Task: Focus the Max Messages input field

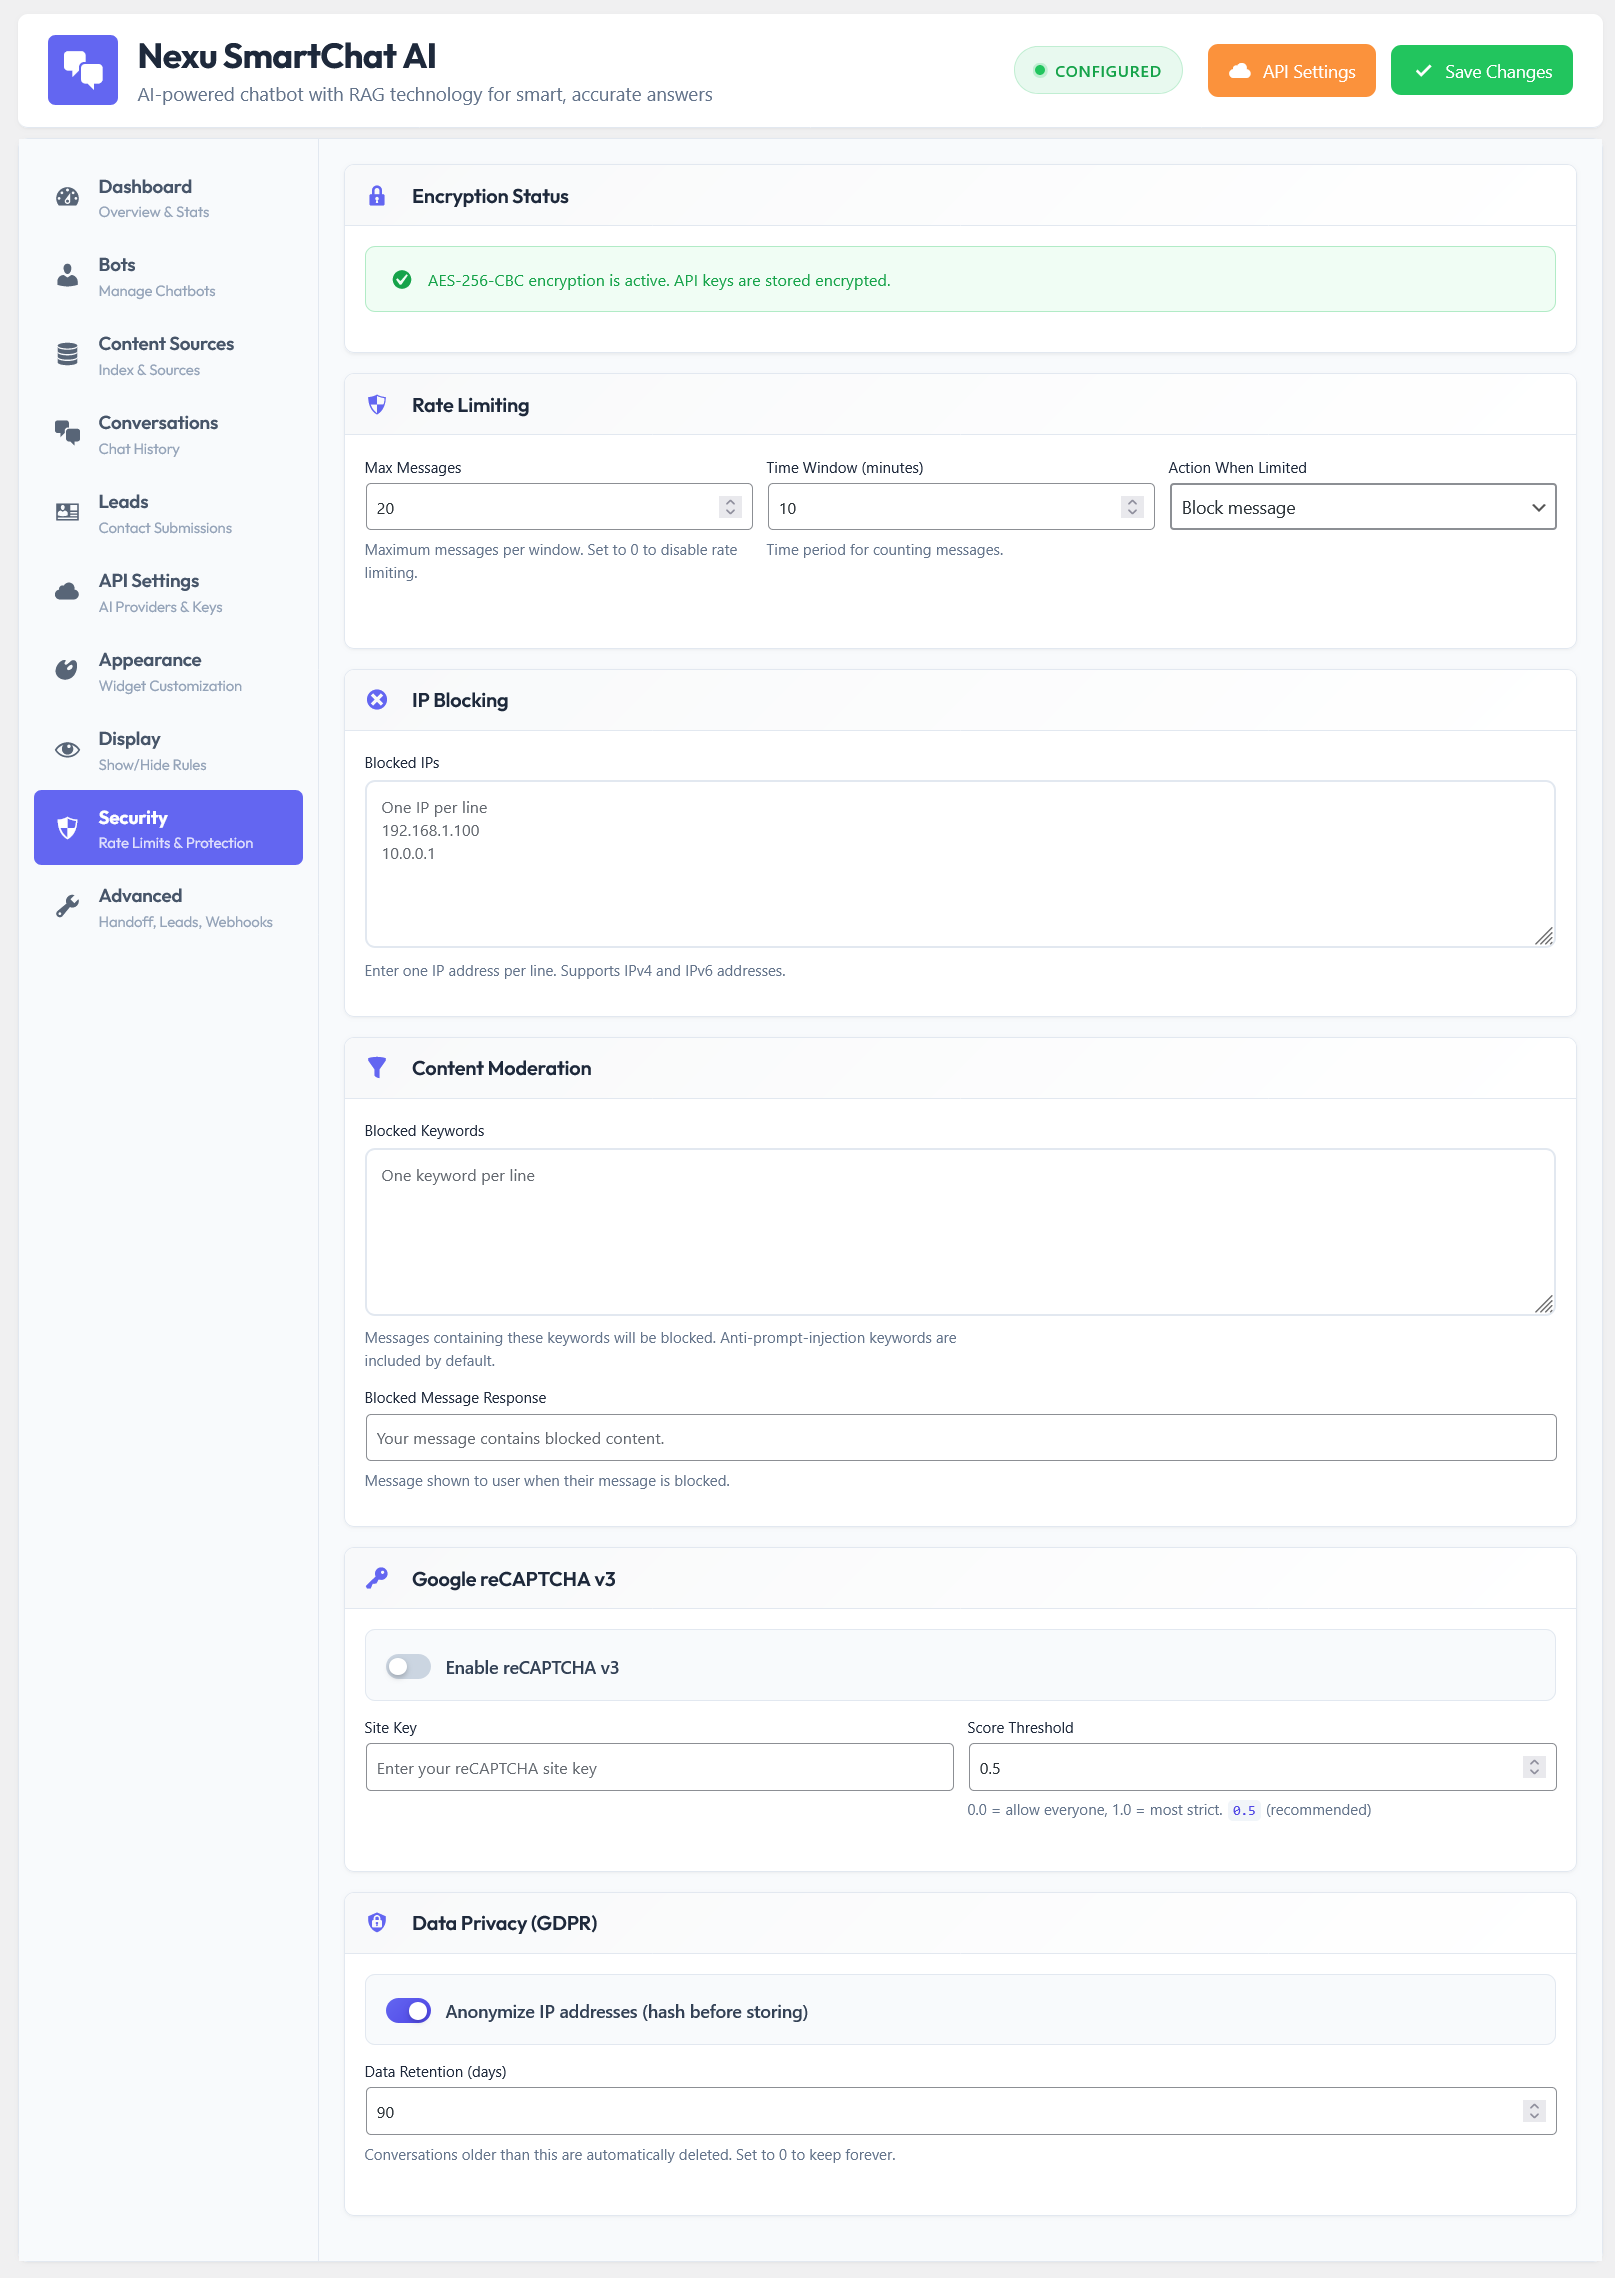Action: point(558,507)
